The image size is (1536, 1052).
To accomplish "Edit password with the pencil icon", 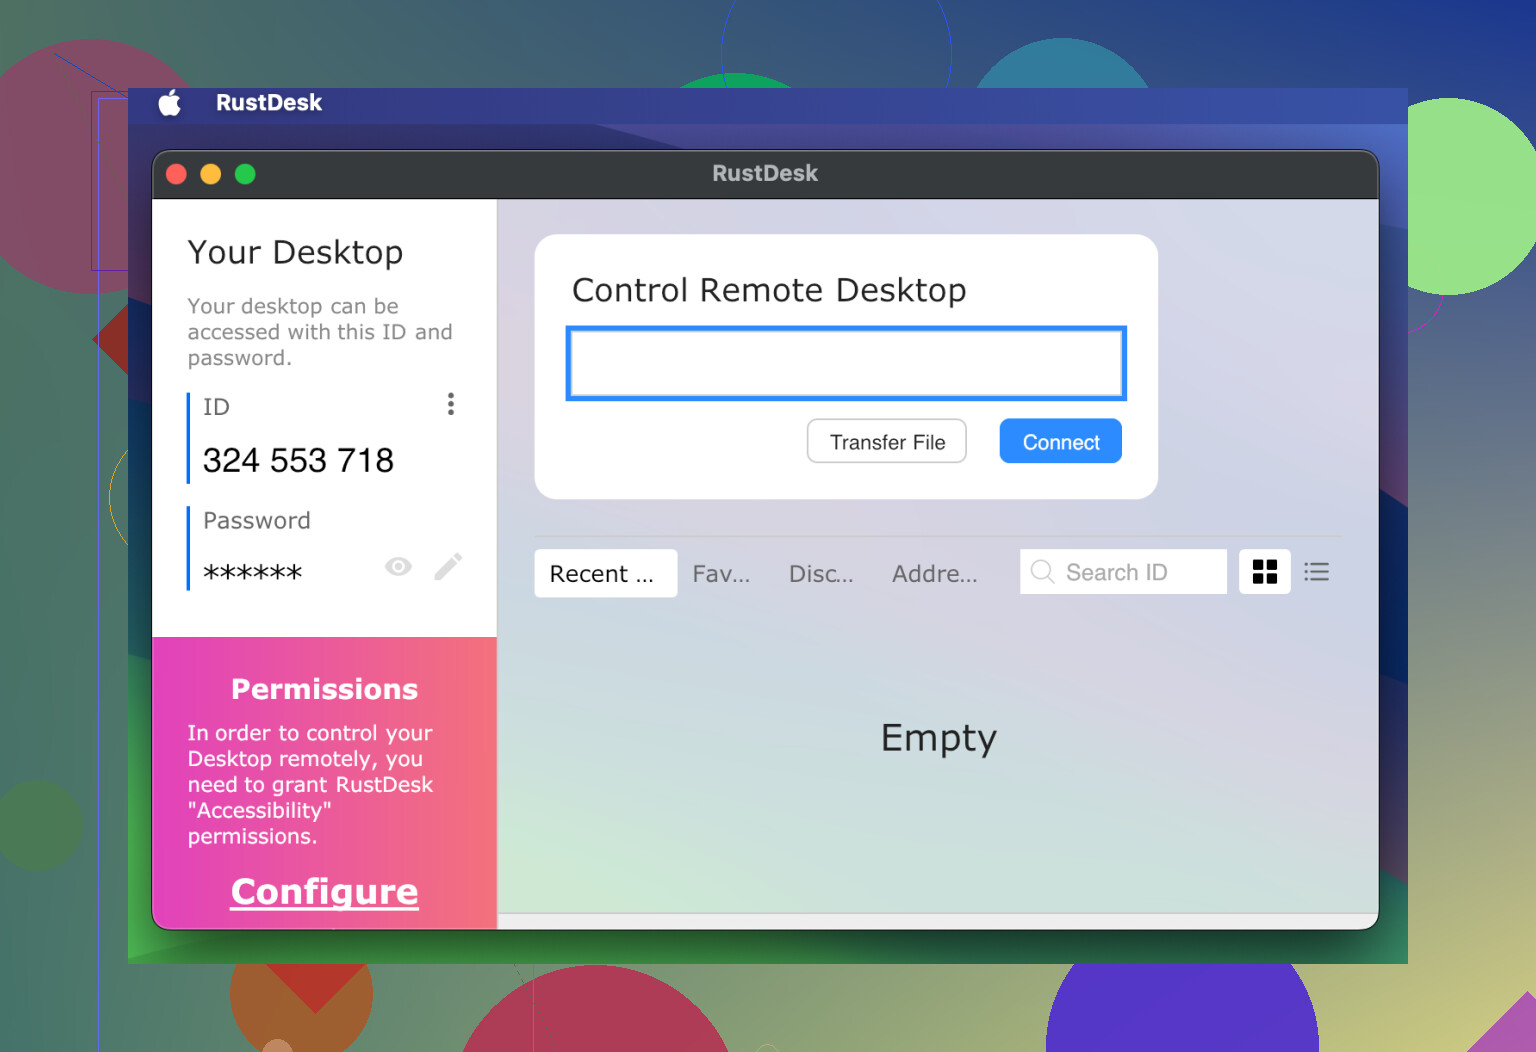I will (x=448, y=567).
